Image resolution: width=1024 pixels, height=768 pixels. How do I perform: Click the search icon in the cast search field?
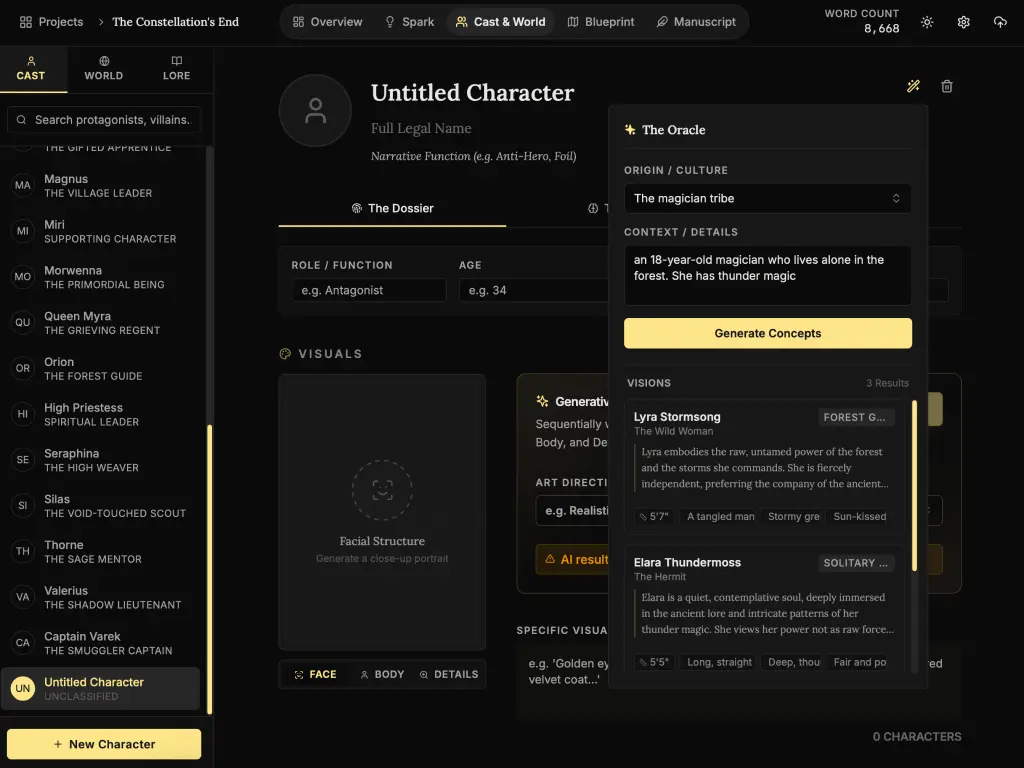pyautogui.click(x=21, y=119)
